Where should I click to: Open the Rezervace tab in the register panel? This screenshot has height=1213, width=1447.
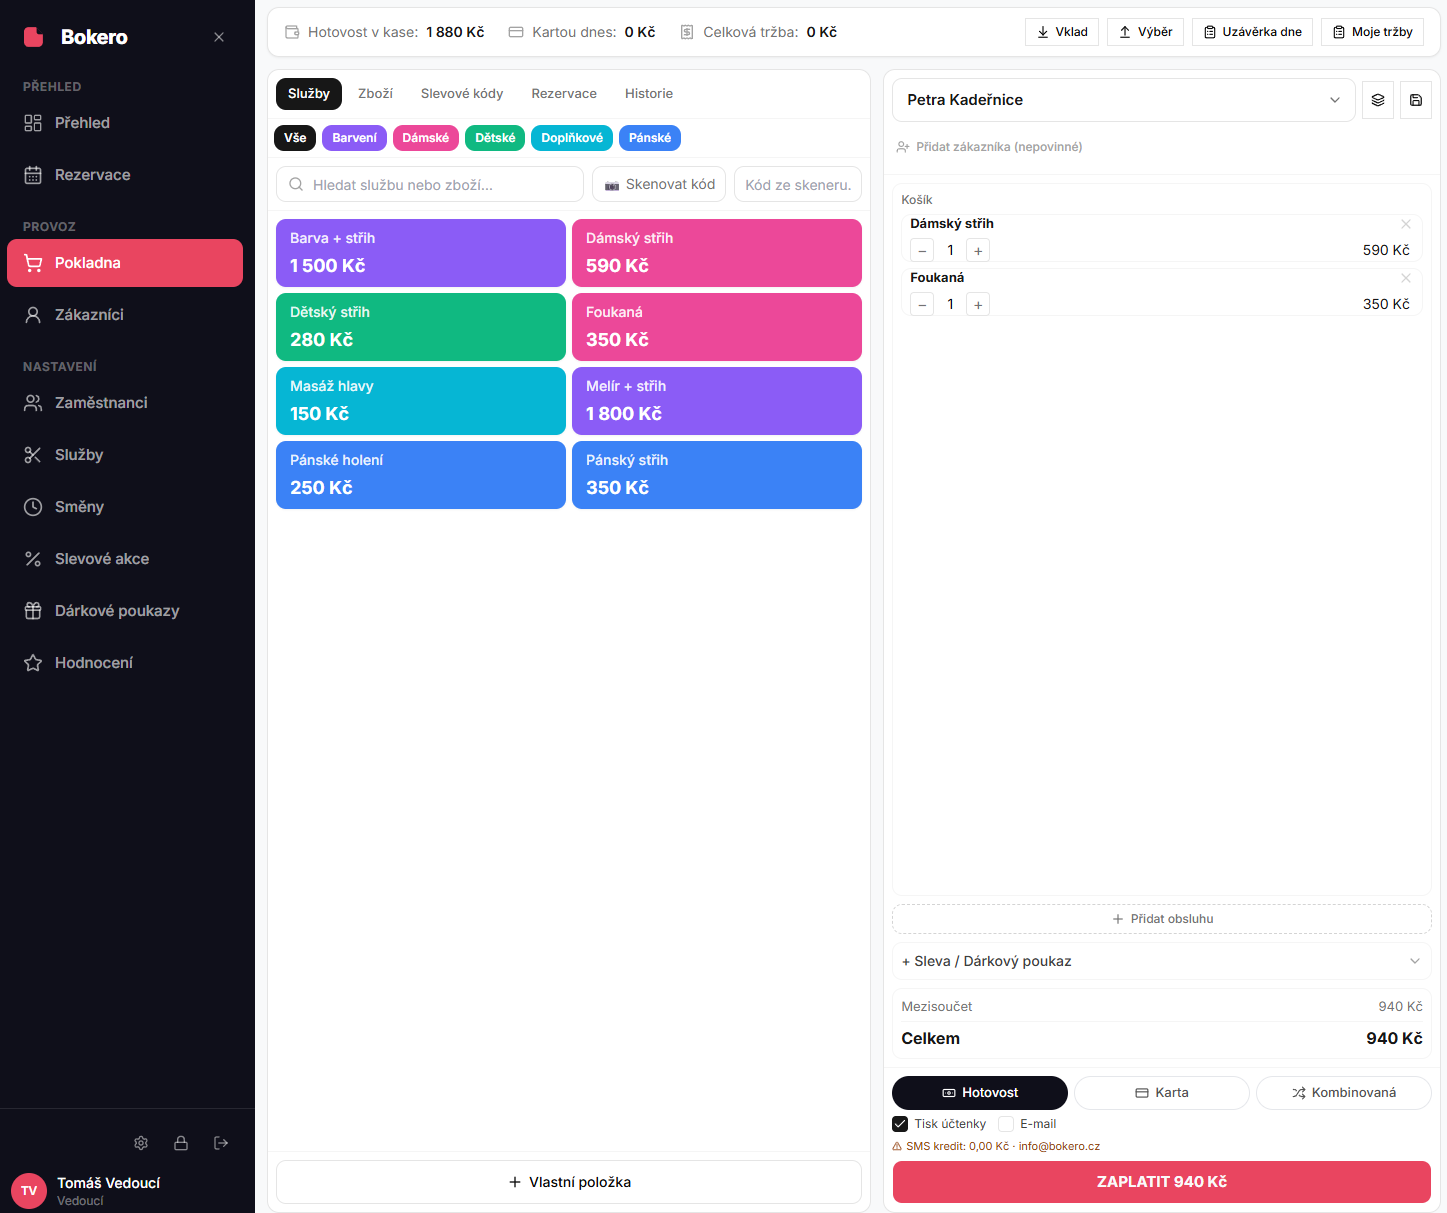click(564, 94)
